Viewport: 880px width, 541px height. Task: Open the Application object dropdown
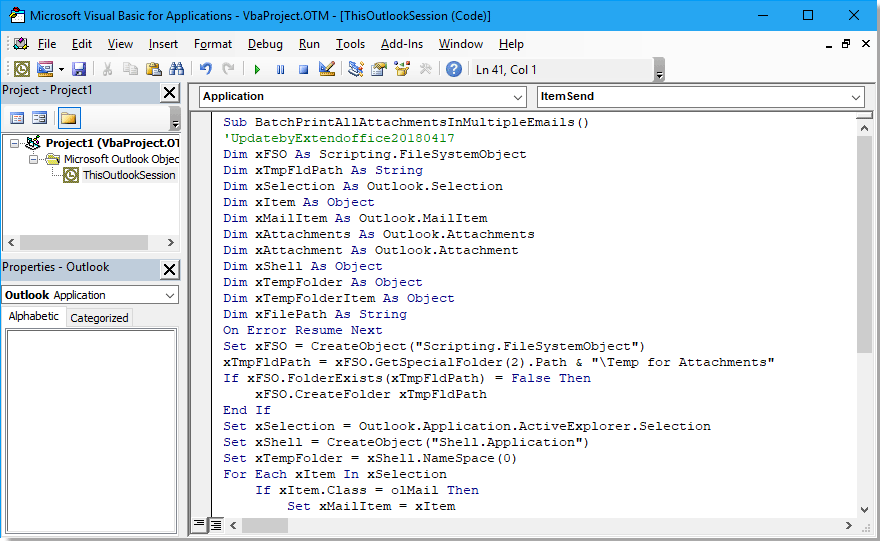pos(517,97)
